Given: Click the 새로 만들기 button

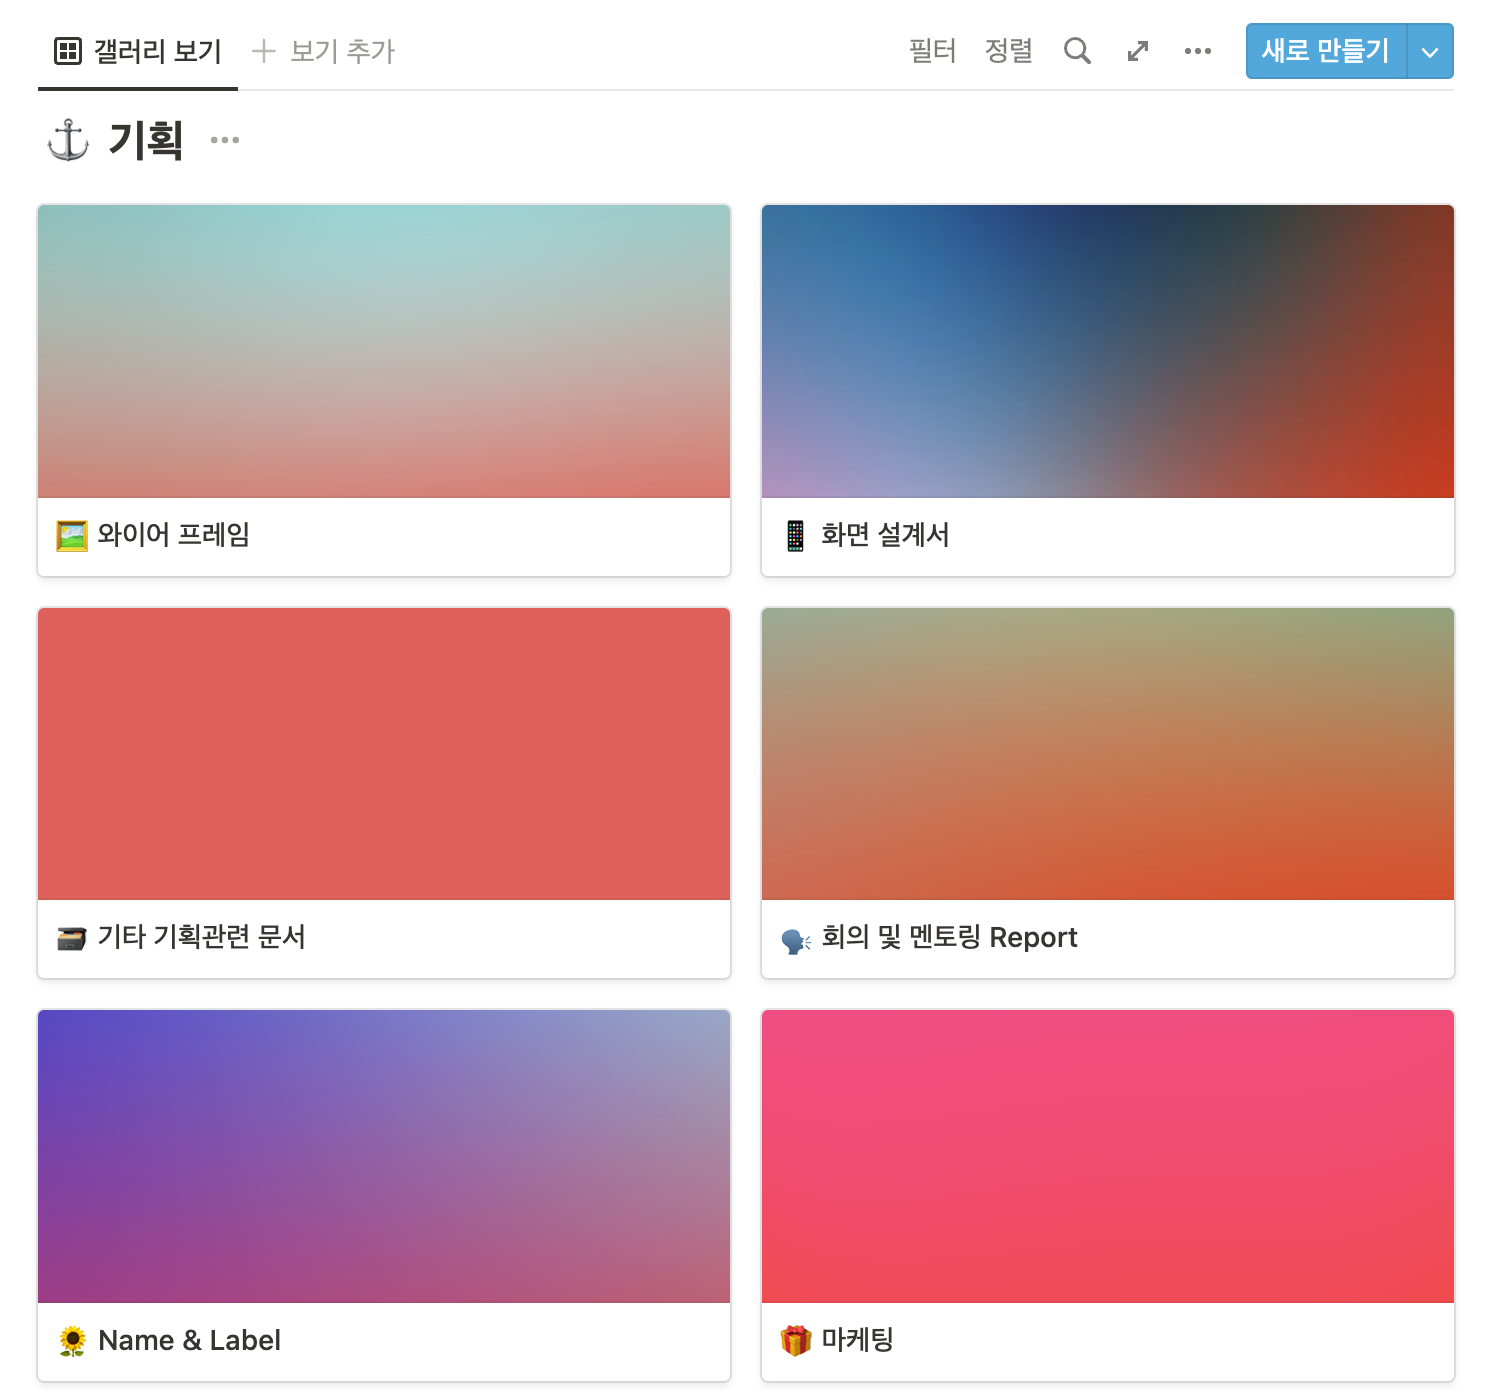Looking at the screenshot, I should point(1326,51).
